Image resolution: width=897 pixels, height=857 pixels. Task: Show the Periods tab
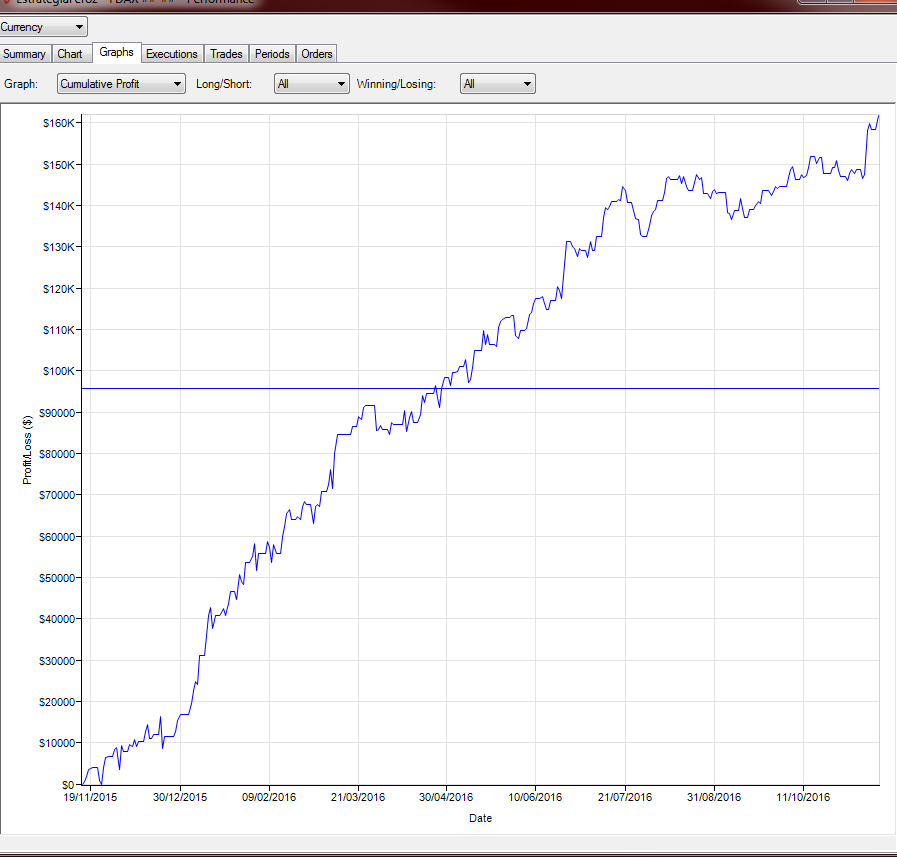272,54
